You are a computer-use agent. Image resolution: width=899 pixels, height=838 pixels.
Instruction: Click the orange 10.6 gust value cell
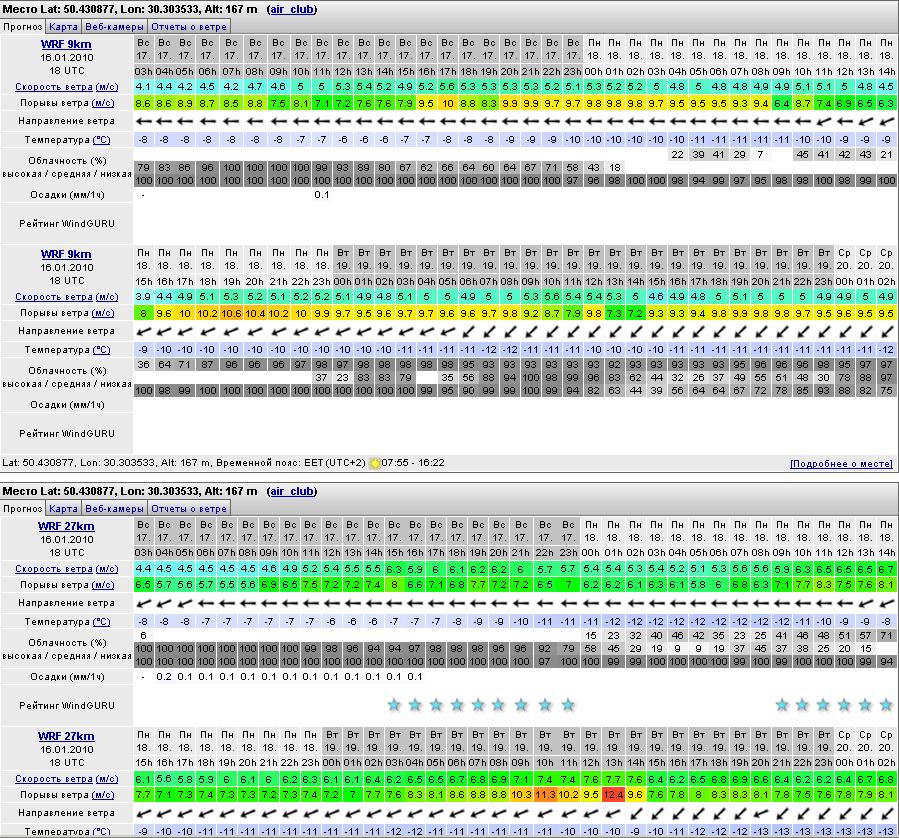pyautogui.click(x=231, y=313)
